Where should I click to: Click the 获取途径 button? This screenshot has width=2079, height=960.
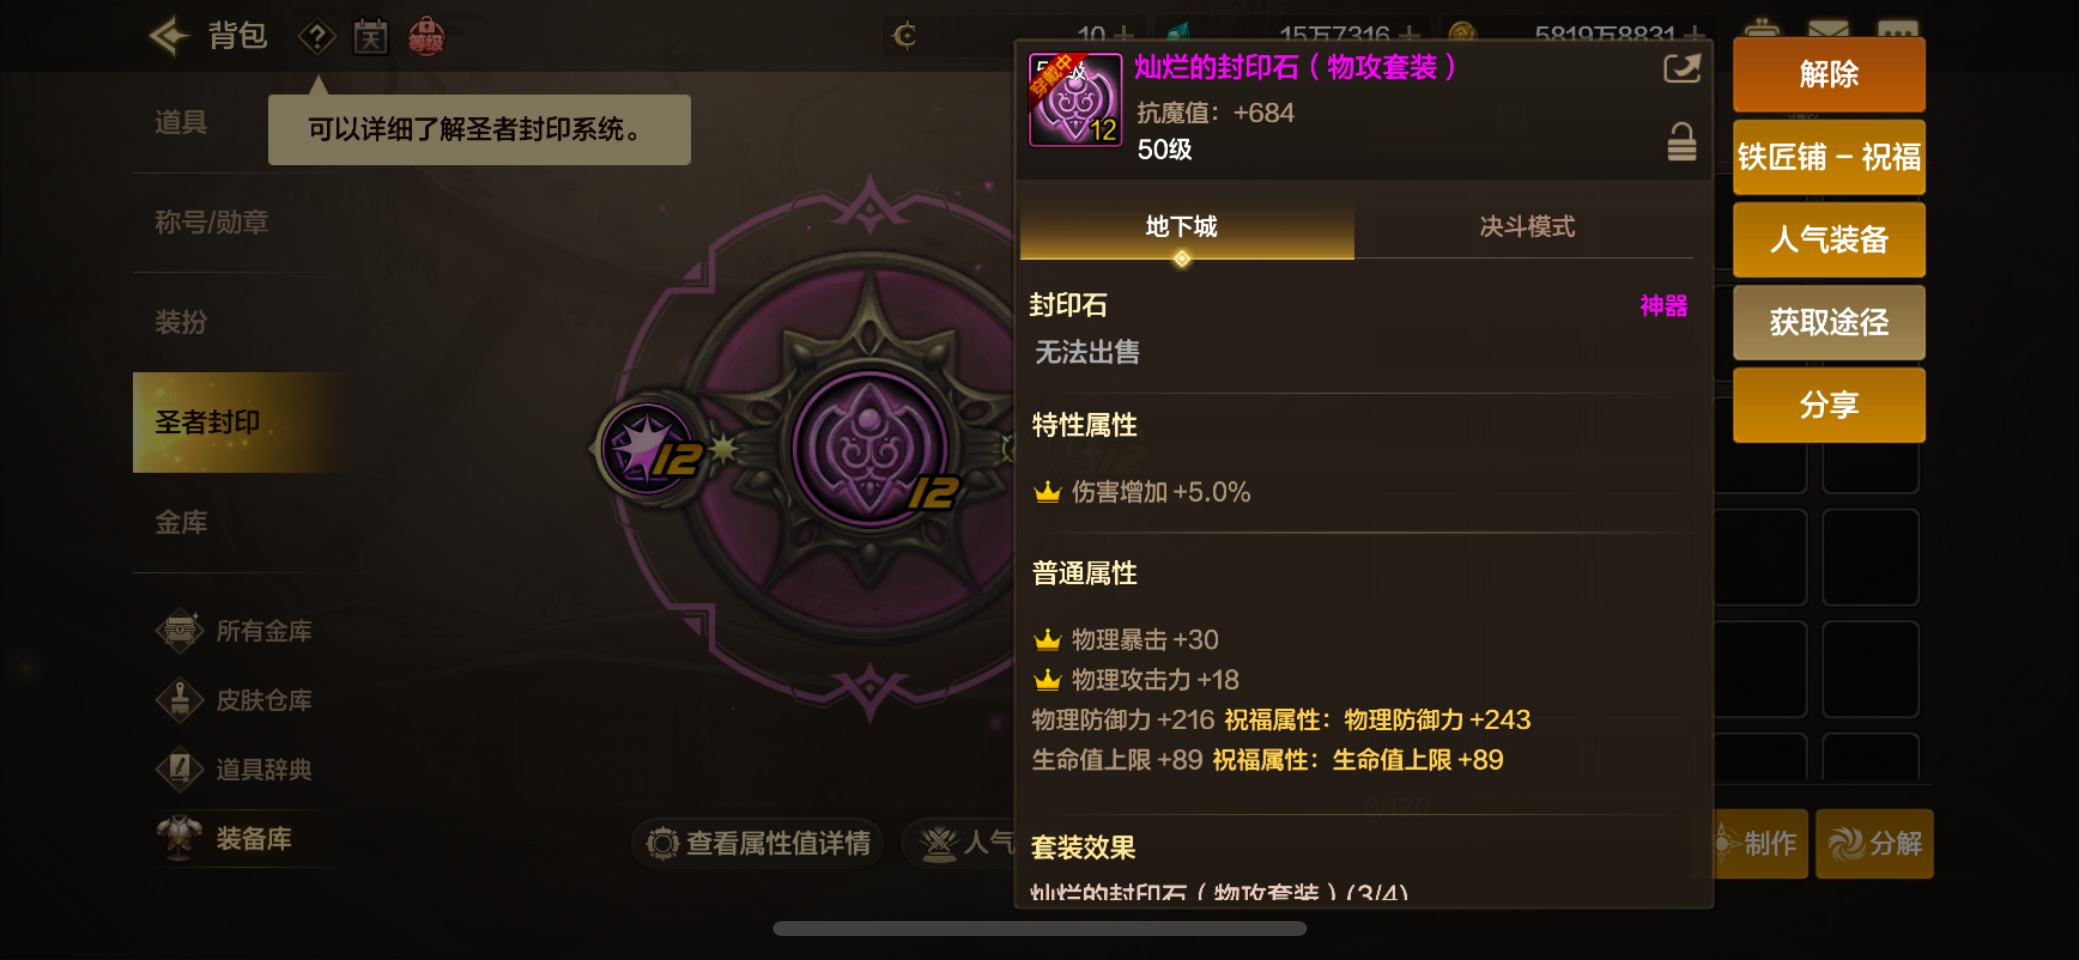point(1829,322)
